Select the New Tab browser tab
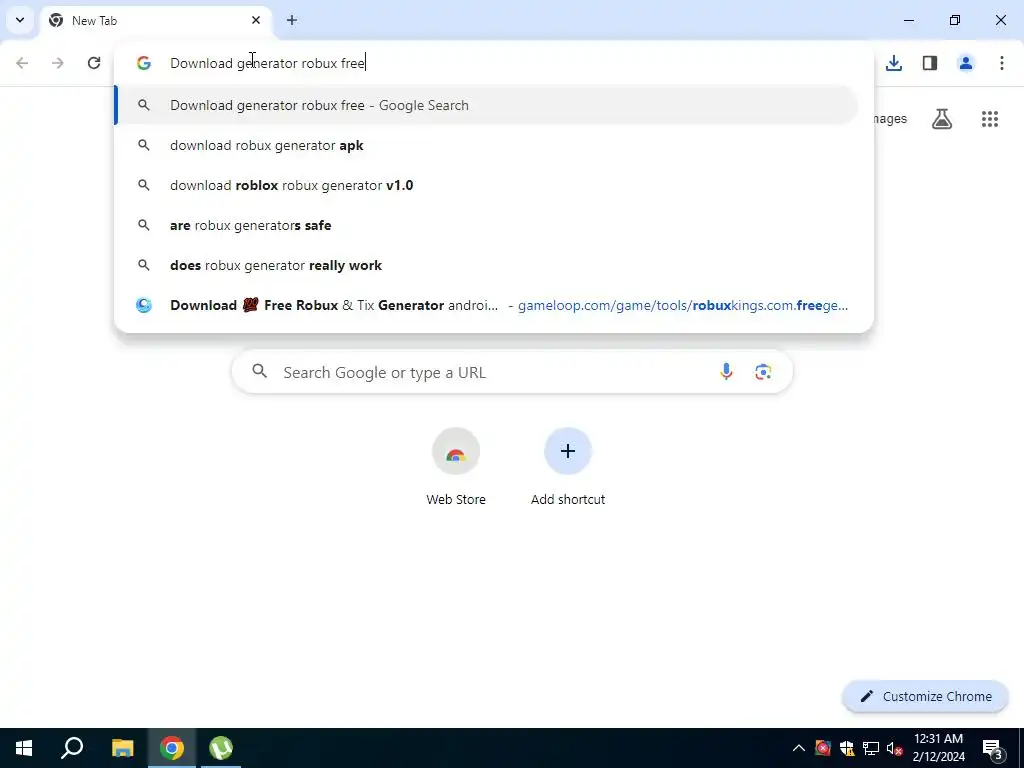Screen dimensions: 1024x768 click(x=157, y=20)
